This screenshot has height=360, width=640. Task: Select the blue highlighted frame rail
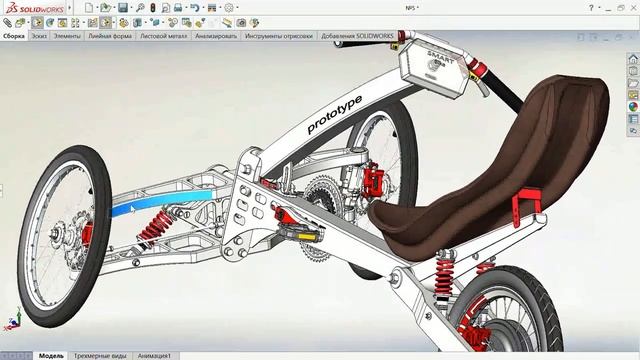point(162,202)
